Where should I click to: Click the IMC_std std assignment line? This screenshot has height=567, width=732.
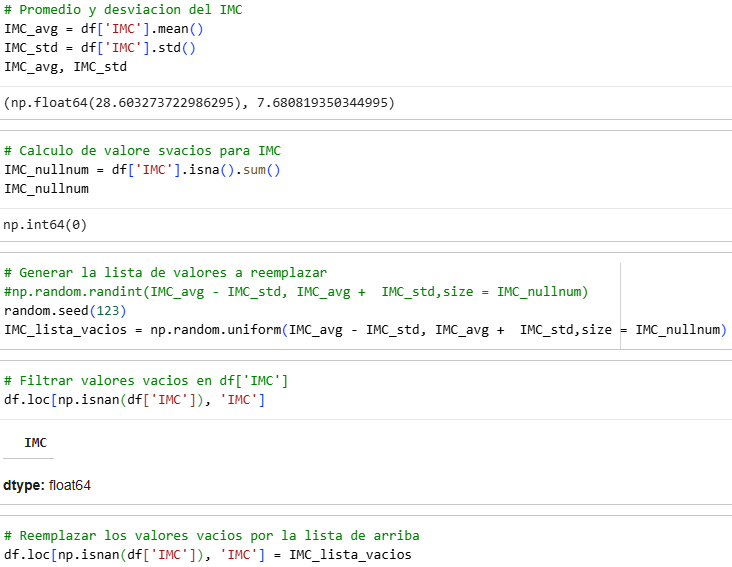pyautogui.click(x=100, y=48)
